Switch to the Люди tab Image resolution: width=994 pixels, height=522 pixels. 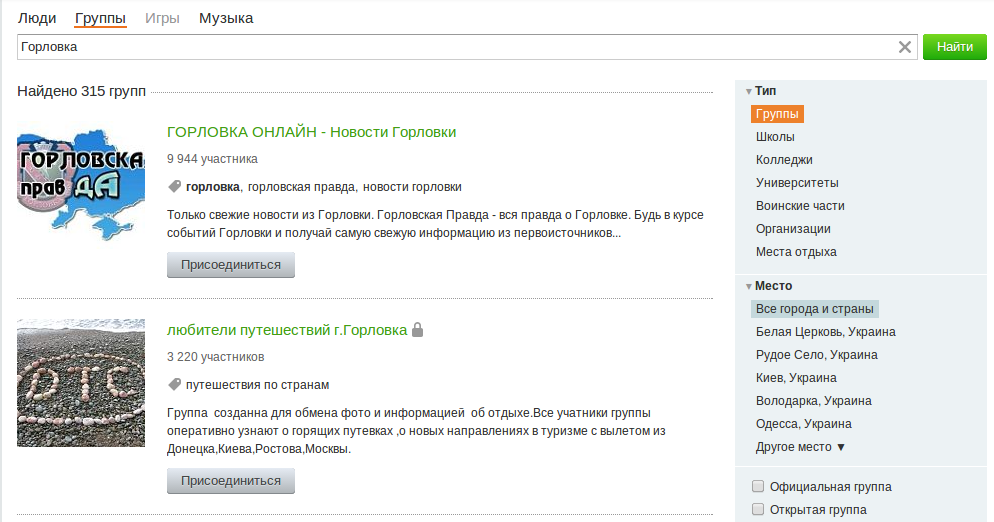pyautogui.click(x=37, y=18)
